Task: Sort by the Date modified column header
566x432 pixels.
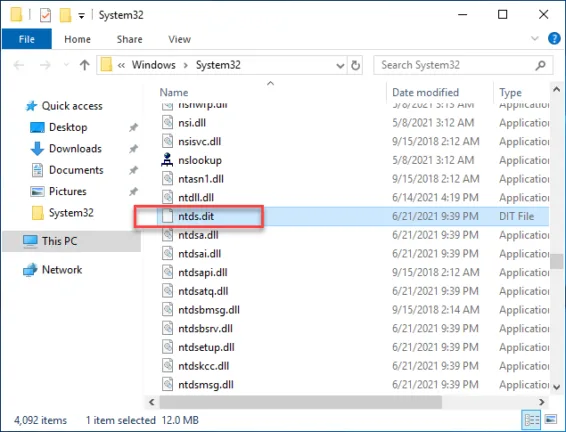Action: click(x=425, y=92)
